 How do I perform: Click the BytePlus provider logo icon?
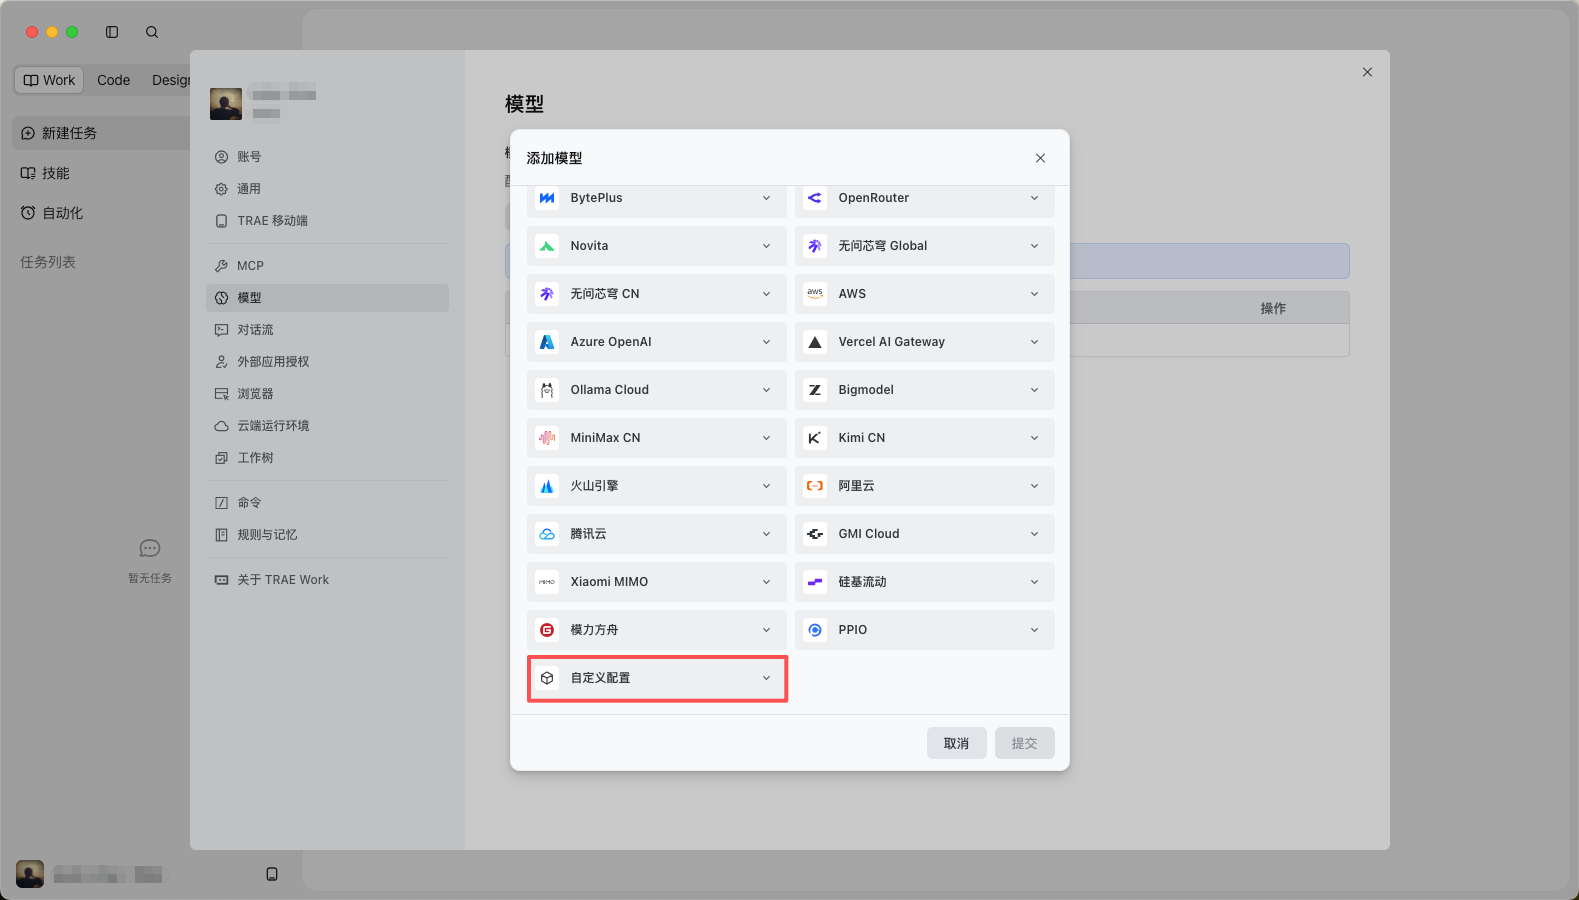pyautogui.click(x=547, y=198)
